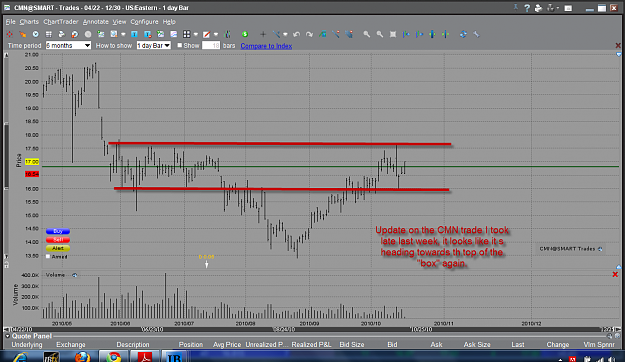This screenshot has width=625, height=362.
Task: Click the undo arrow icon
Action: pyautogui.click(x=296, y=34)
